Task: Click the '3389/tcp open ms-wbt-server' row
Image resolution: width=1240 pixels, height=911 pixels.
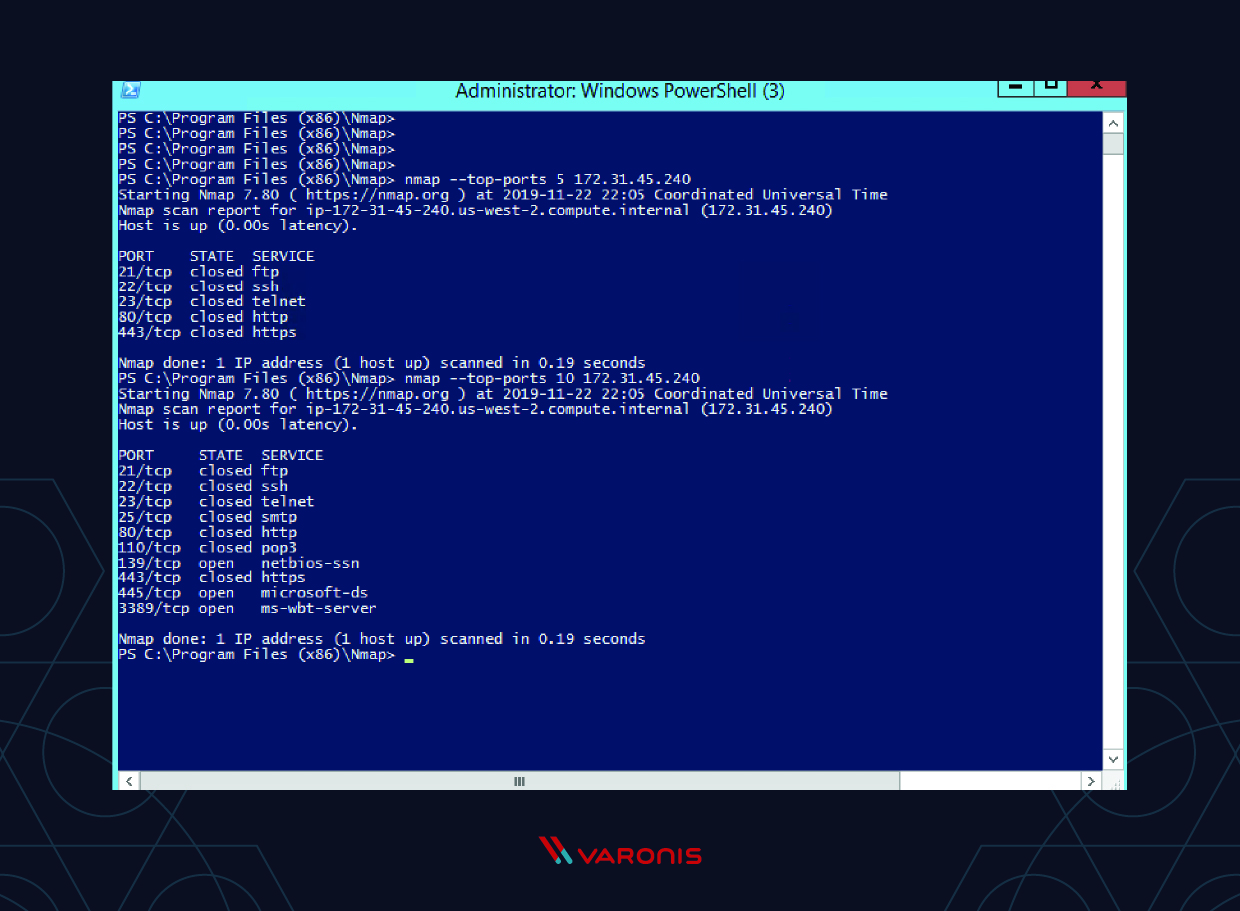Action: 247,609
